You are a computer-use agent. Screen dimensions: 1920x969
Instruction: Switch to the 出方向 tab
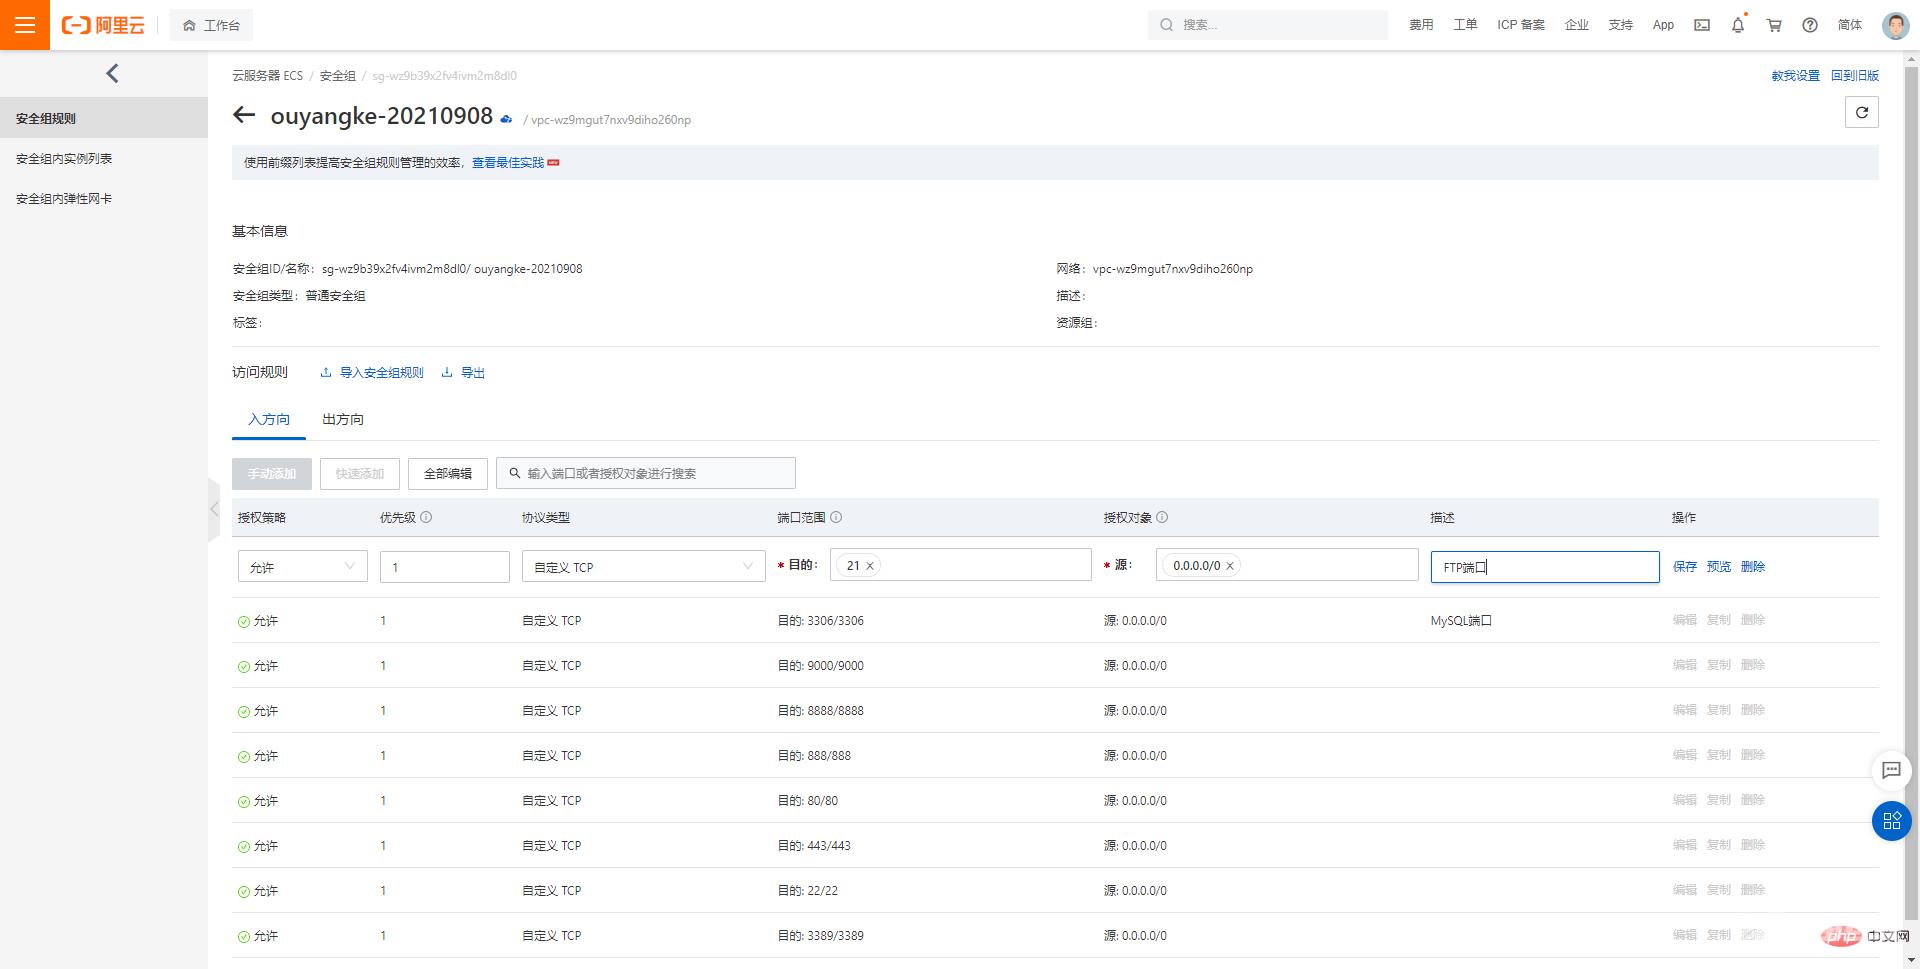point(343,419)
